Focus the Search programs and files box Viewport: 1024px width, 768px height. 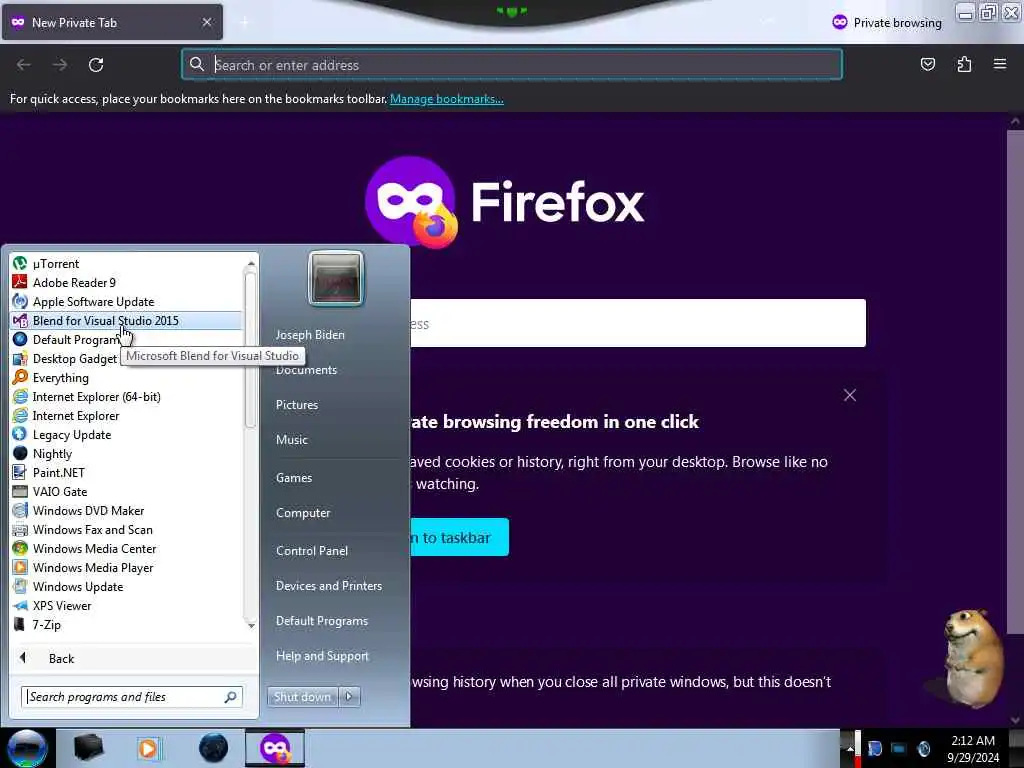[x=132, y=697]
